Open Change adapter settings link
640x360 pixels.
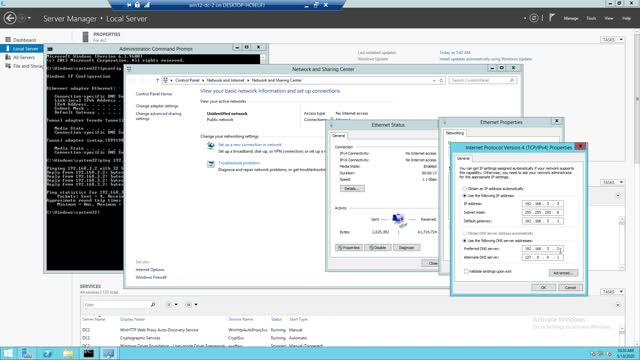pos(157,106)
